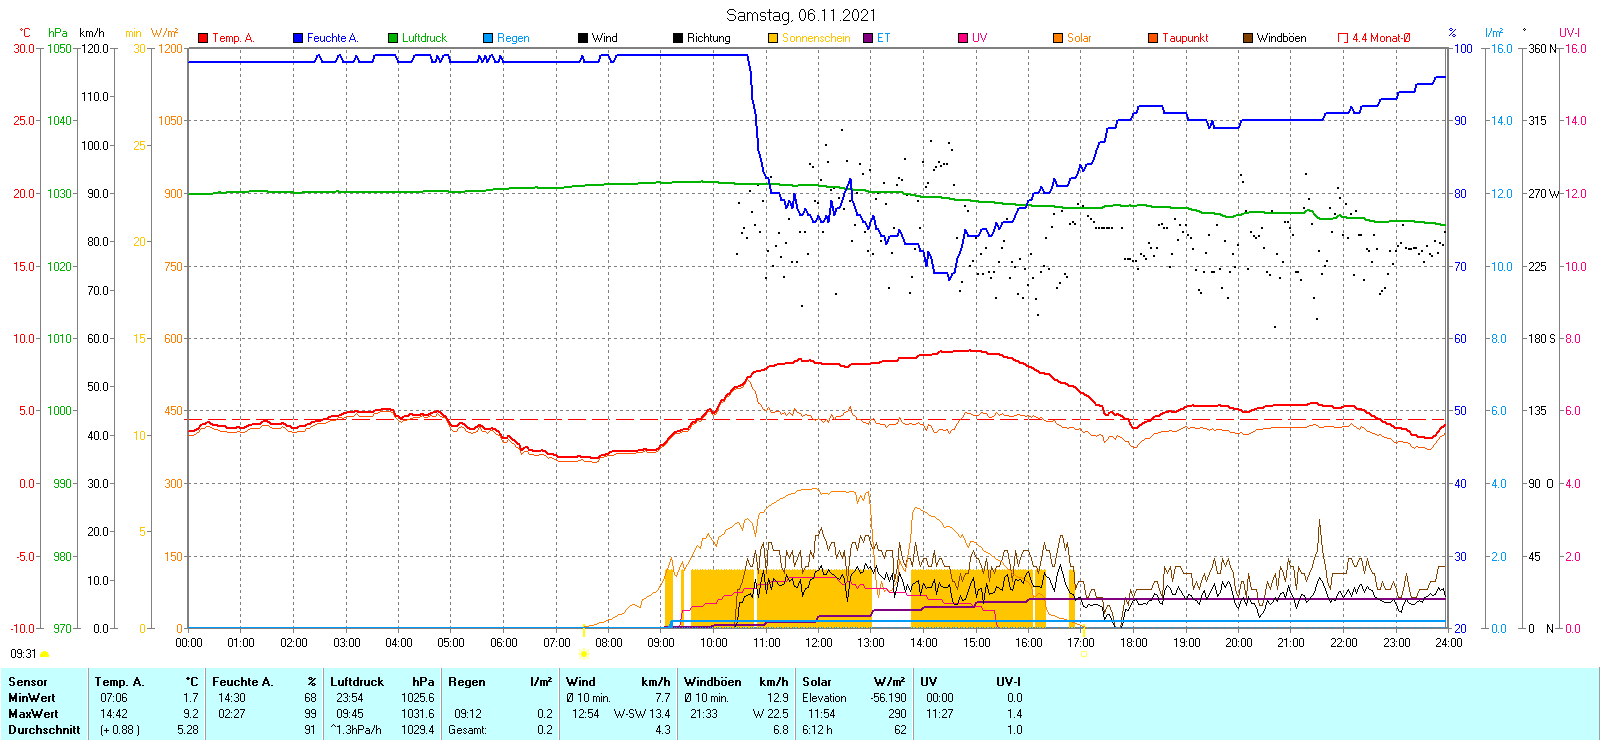Click the red Temp. A. legend swatch

(203, 38)
